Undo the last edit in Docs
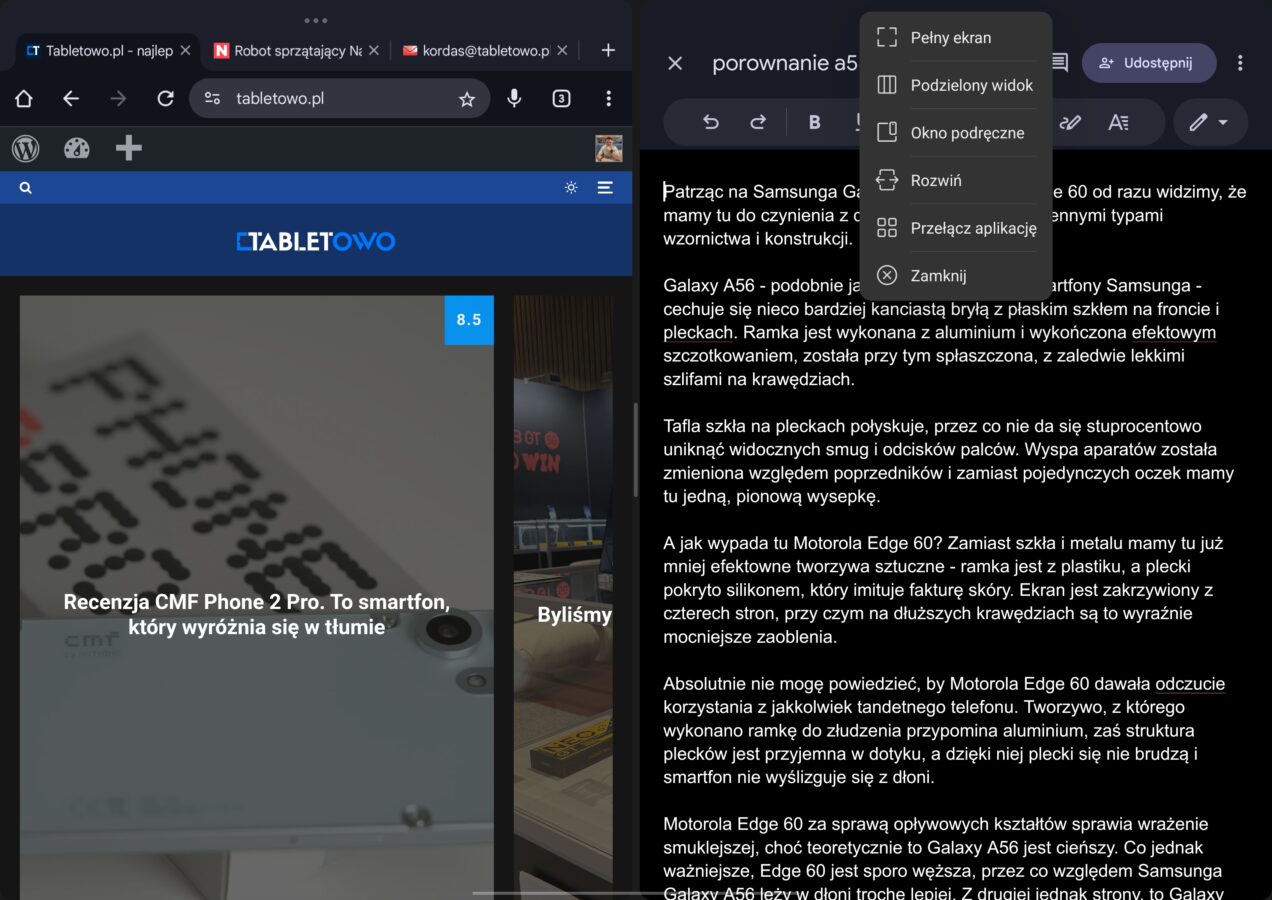The width and height of the screenshot is (1272, 900). [x=711, y=122]
